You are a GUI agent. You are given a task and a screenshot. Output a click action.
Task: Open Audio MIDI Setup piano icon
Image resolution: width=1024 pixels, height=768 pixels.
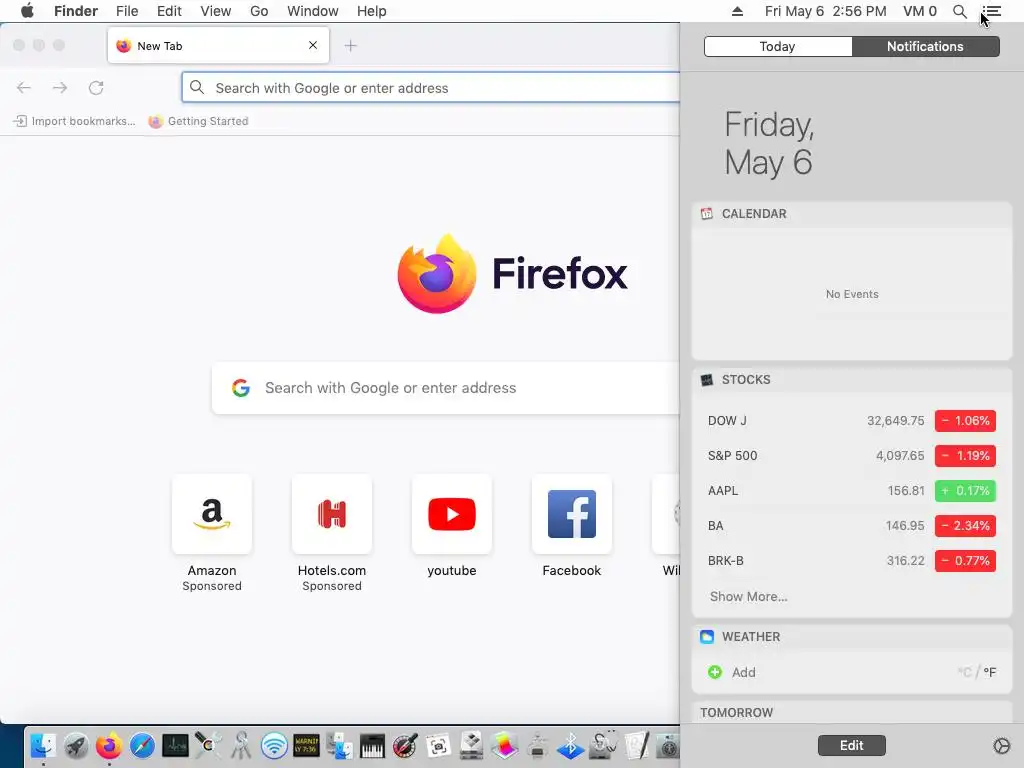[372, 745]
